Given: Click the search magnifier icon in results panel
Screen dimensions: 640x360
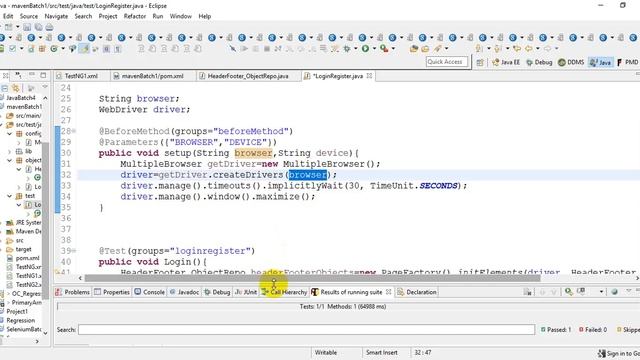Looking at the screenshot, I should pos(568,291).
